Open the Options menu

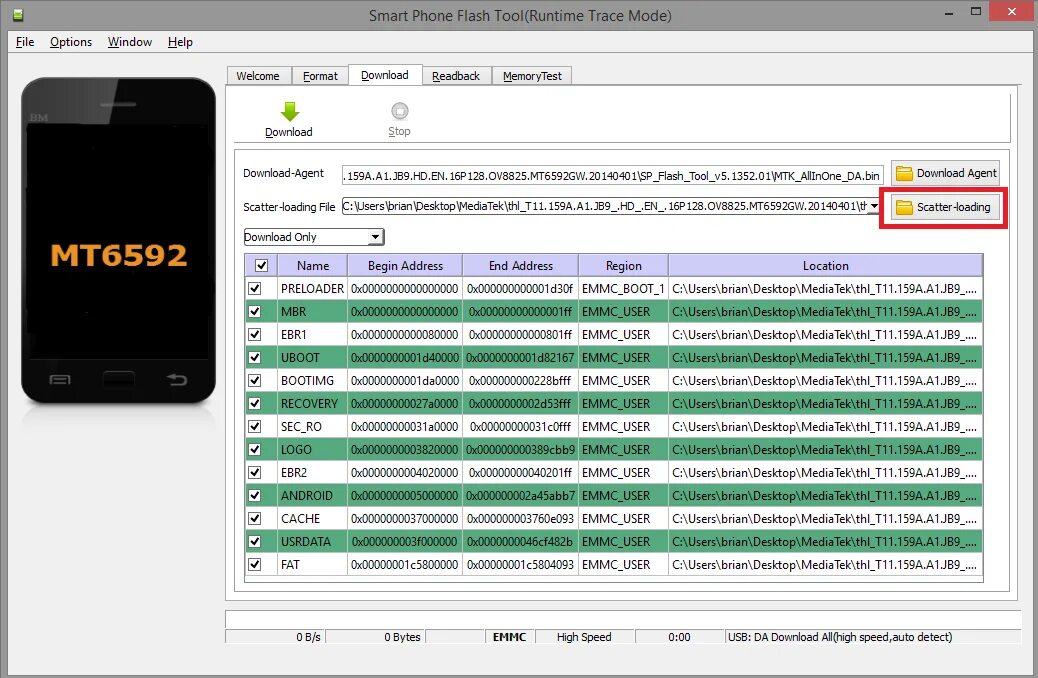71,42
